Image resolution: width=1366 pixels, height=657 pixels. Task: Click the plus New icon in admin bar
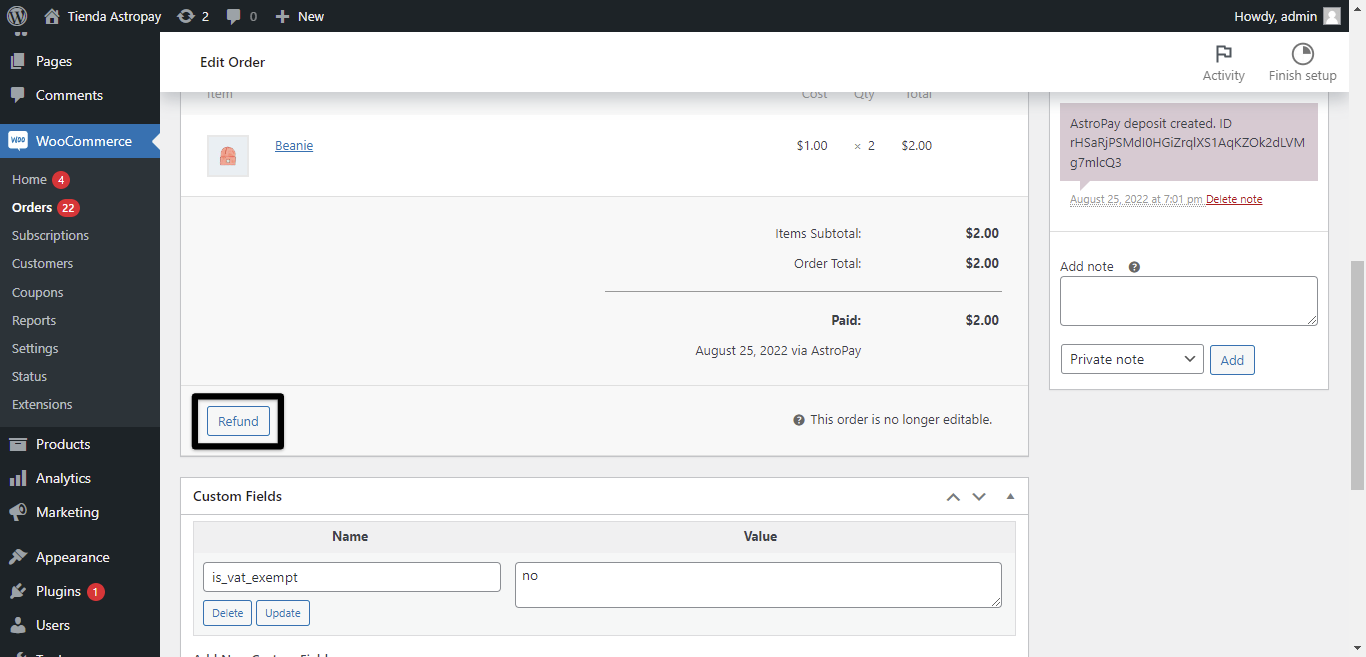(282, 16)
